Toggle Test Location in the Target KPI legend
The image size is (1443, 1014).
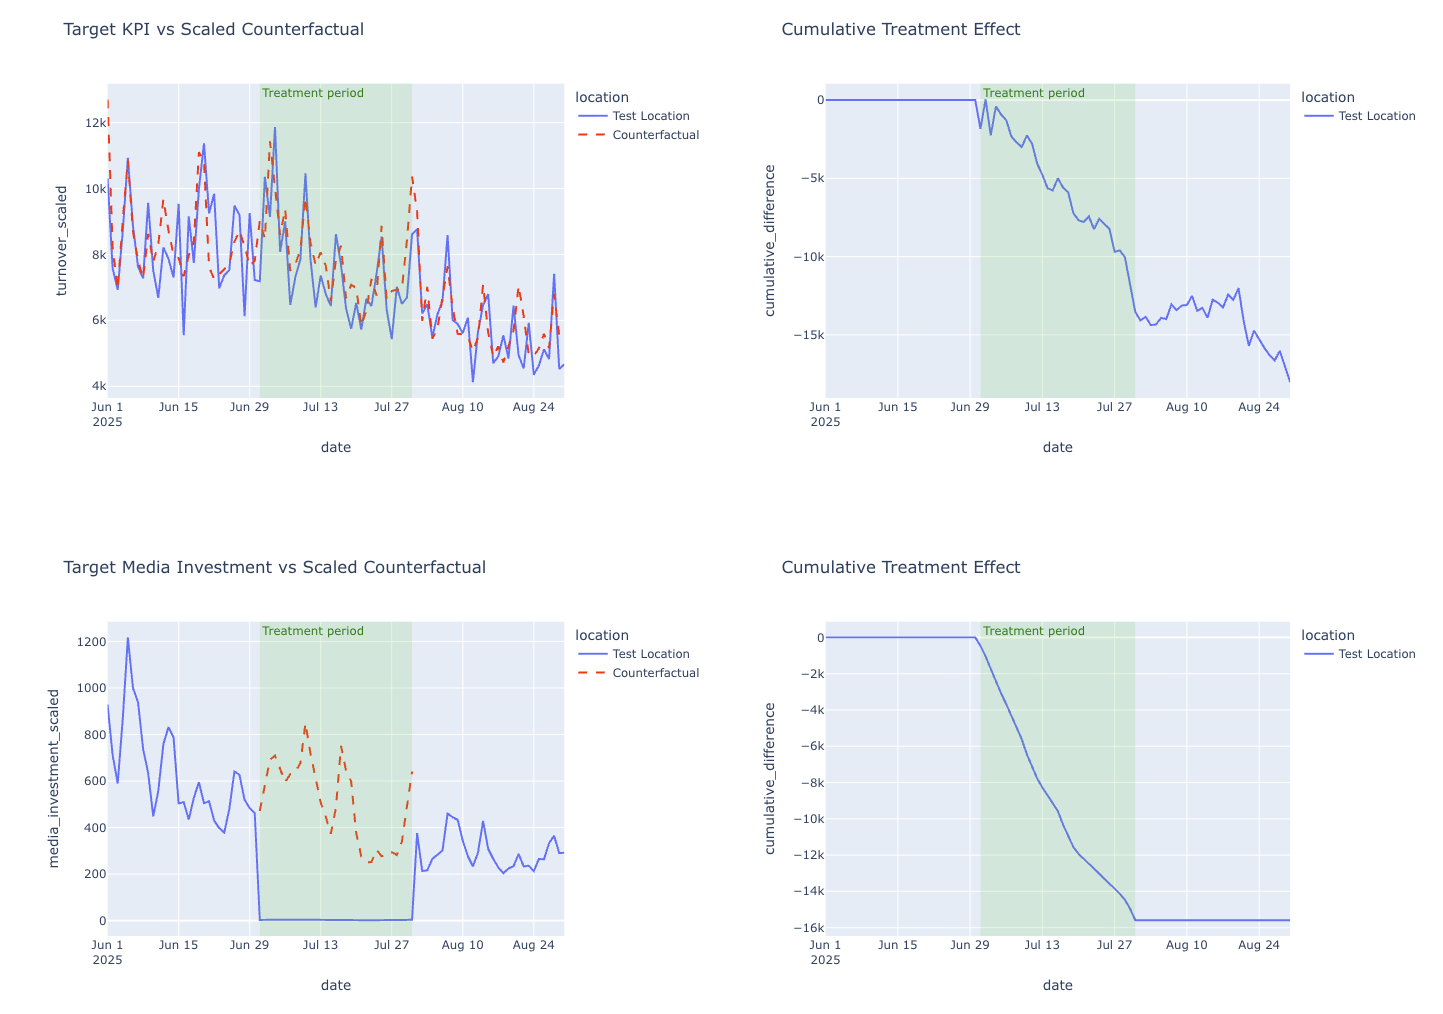click(x=651, y=116)
